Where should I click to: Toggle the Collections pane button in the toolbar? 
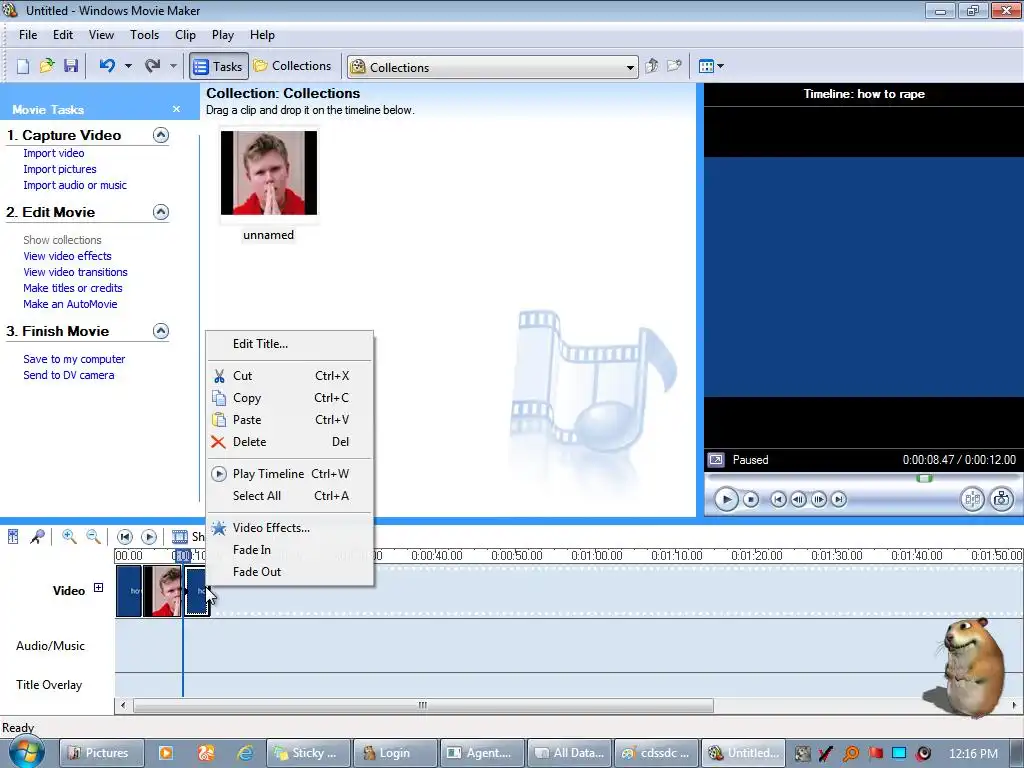[x=293, y=66]
